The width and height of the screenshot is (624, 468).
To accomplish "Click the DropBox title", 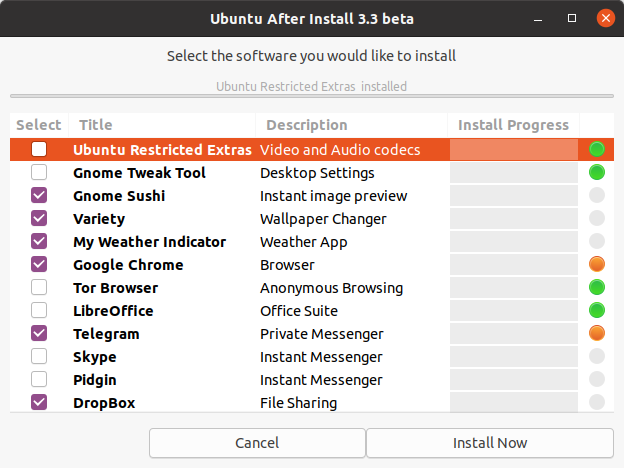I will click(x=104, y=403).
